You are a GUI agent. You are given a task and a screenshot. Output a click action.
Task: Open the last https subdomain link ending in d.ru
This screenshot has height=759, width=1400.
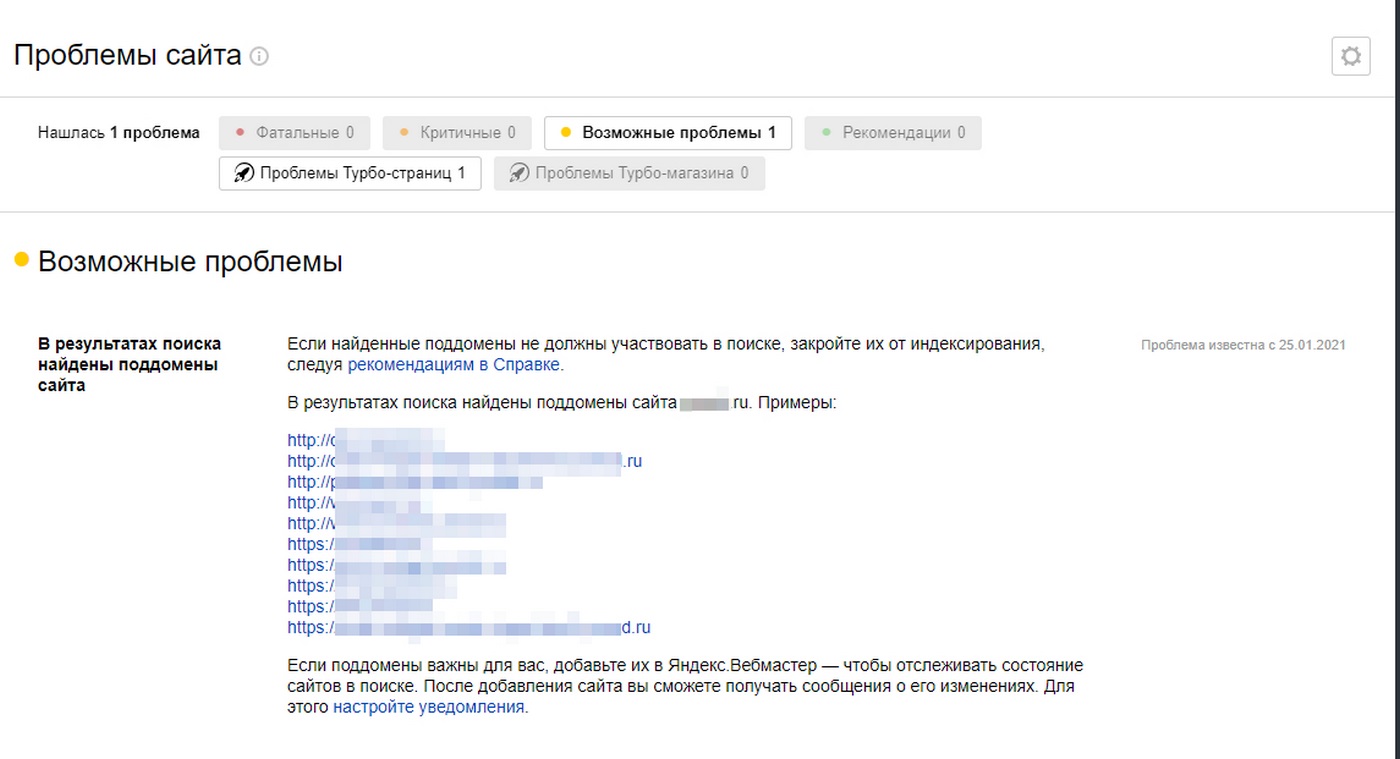[468, 628]
